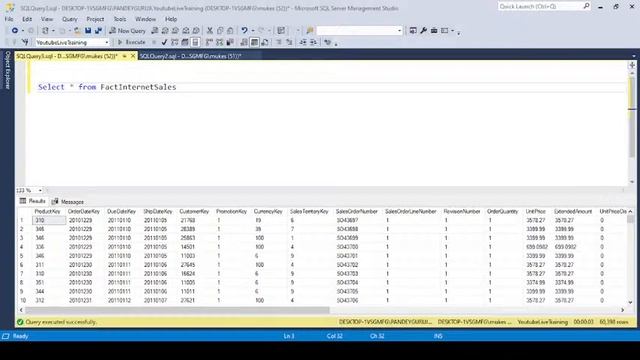Viewport: 640px width, 360px height.
Task: Click the OrderQuantity column header
Action: pyautogui.click(x=502, y=211)
